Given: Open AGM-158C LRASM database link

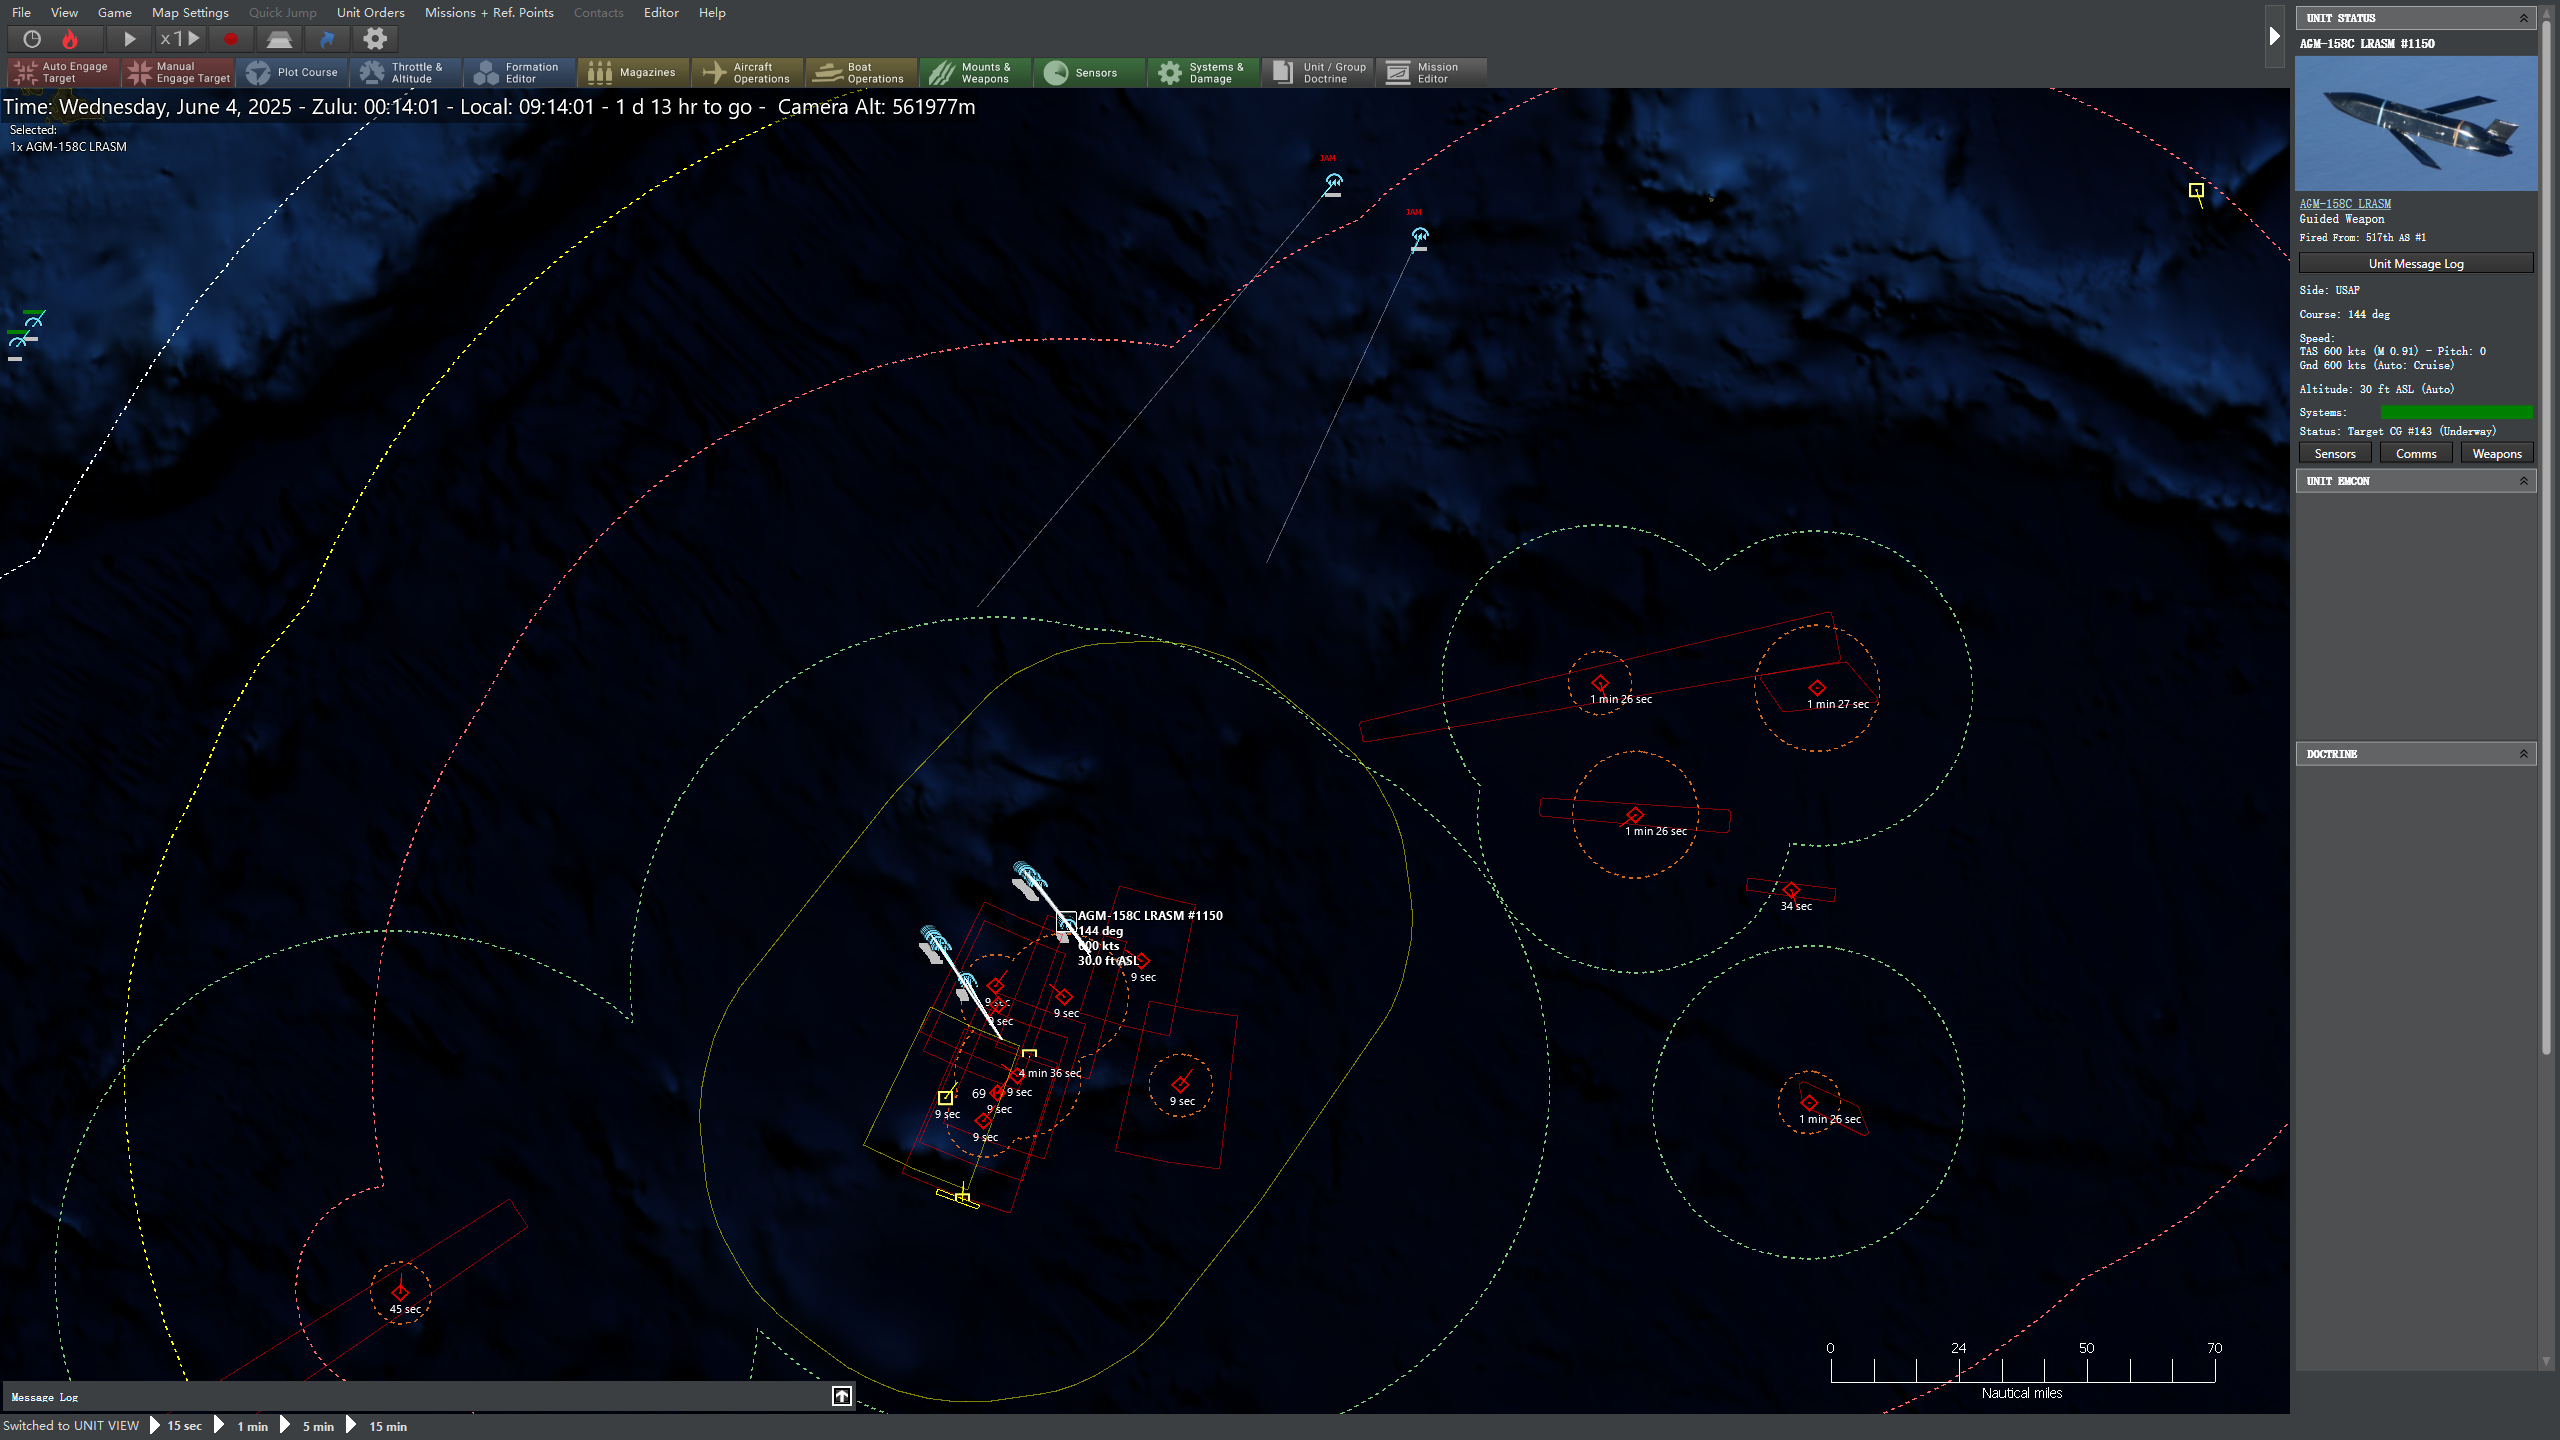Looking at the screenshot, I should [x=2345, y=204].
